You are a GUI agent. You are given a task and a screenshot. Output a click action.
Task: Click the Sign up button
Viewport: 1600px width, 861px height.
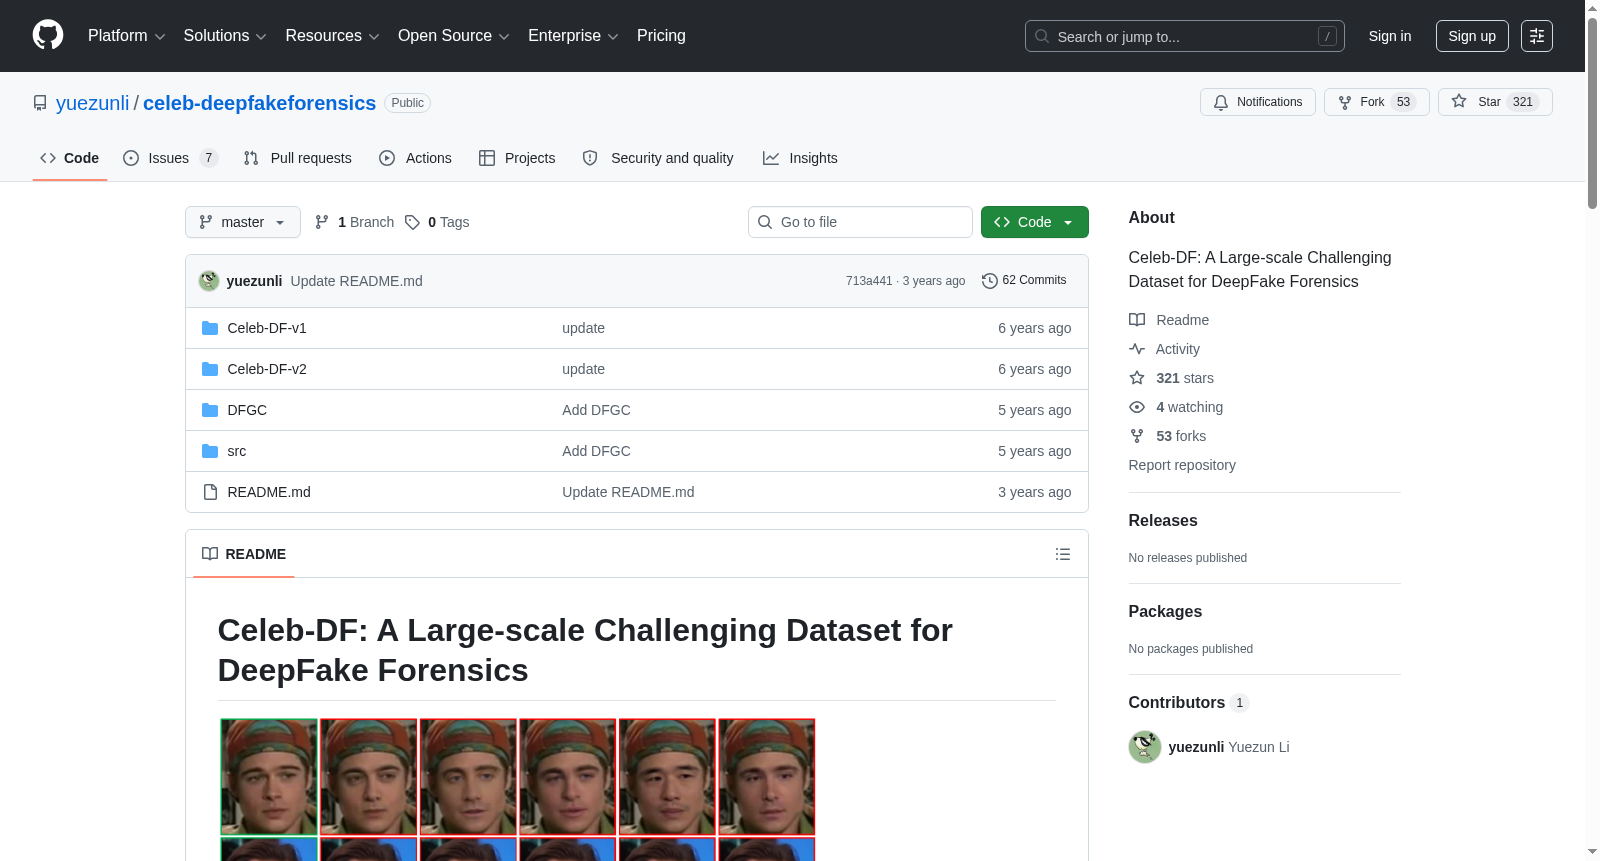(x=1472, y=36)
